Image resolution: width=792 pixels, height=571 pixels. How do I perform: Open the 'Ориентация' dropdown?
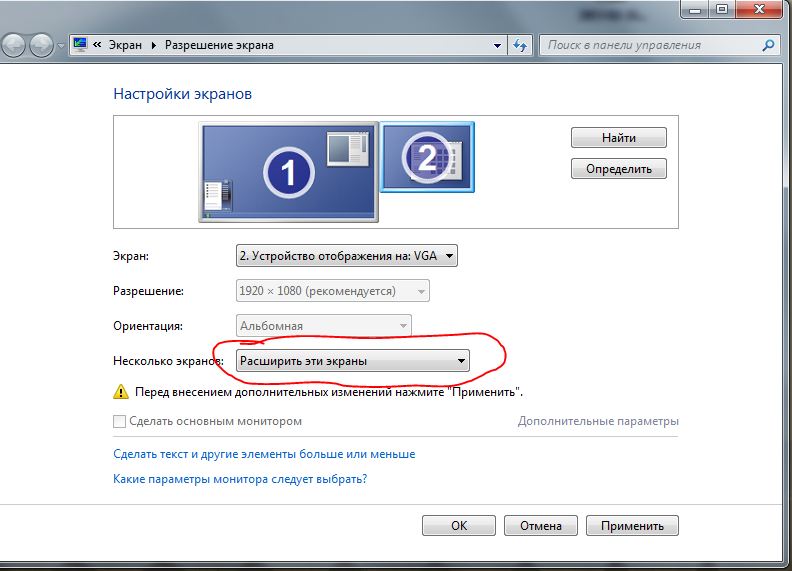[x=323, y=326]
